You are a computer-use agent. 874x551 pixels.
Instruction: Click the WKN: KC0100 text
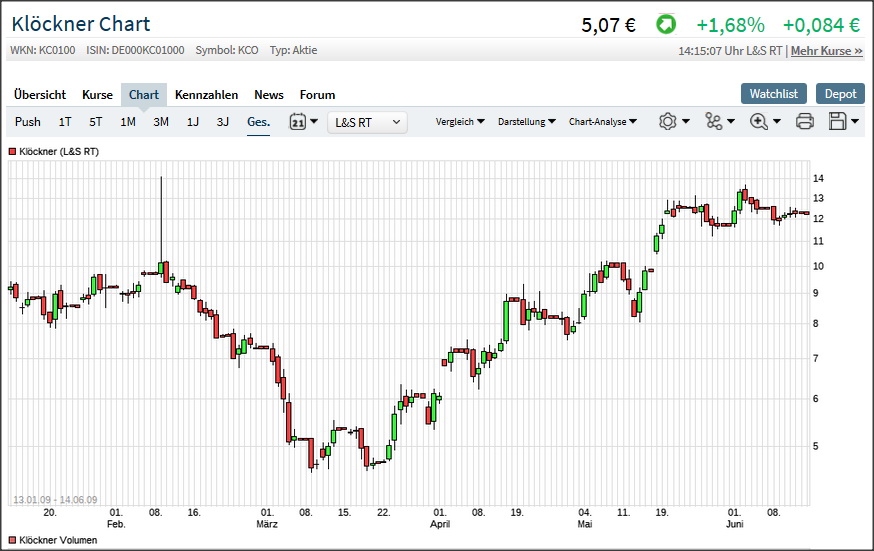coord(42,50)
